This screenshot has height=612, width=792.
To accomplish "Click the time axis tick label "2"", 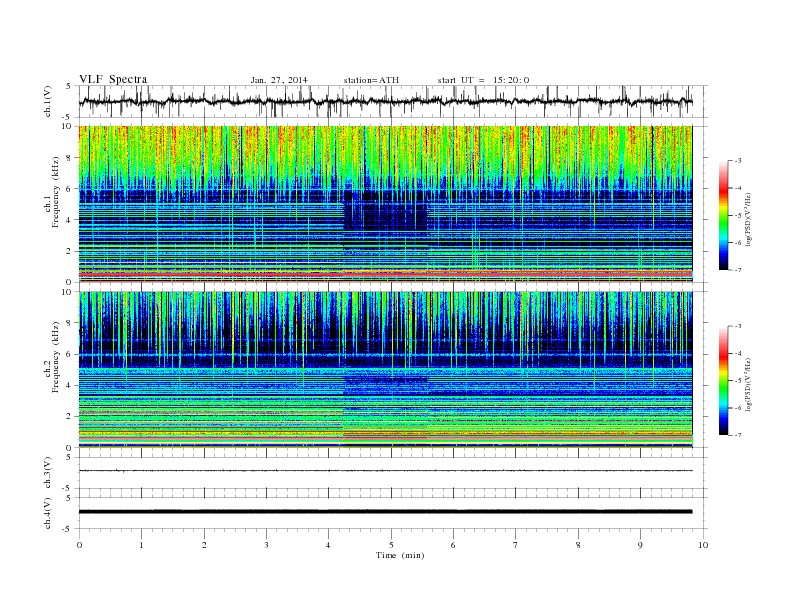I will tap(204, 545).
